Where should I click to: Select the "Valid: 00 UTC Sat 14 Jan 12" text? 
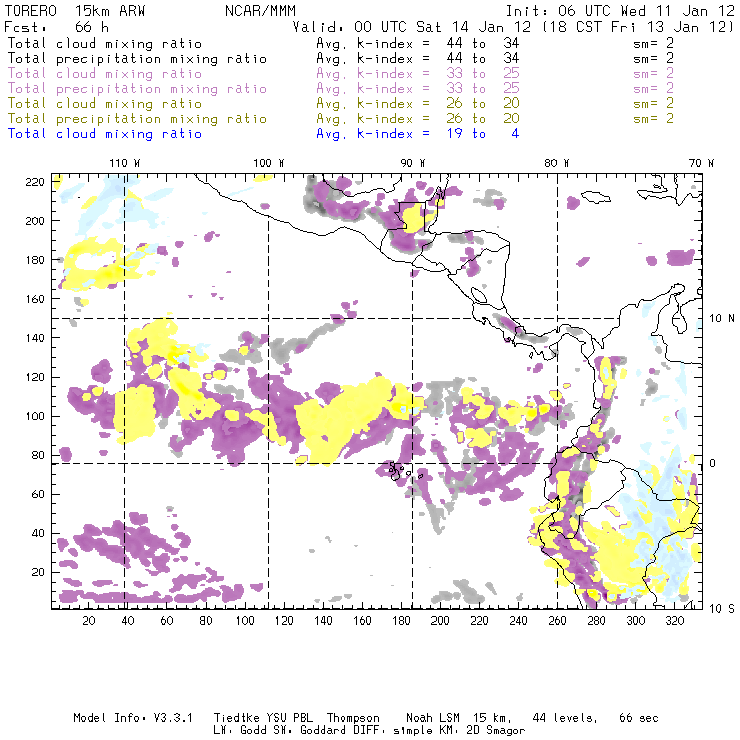pyautogui.click(x=412, y=26)
